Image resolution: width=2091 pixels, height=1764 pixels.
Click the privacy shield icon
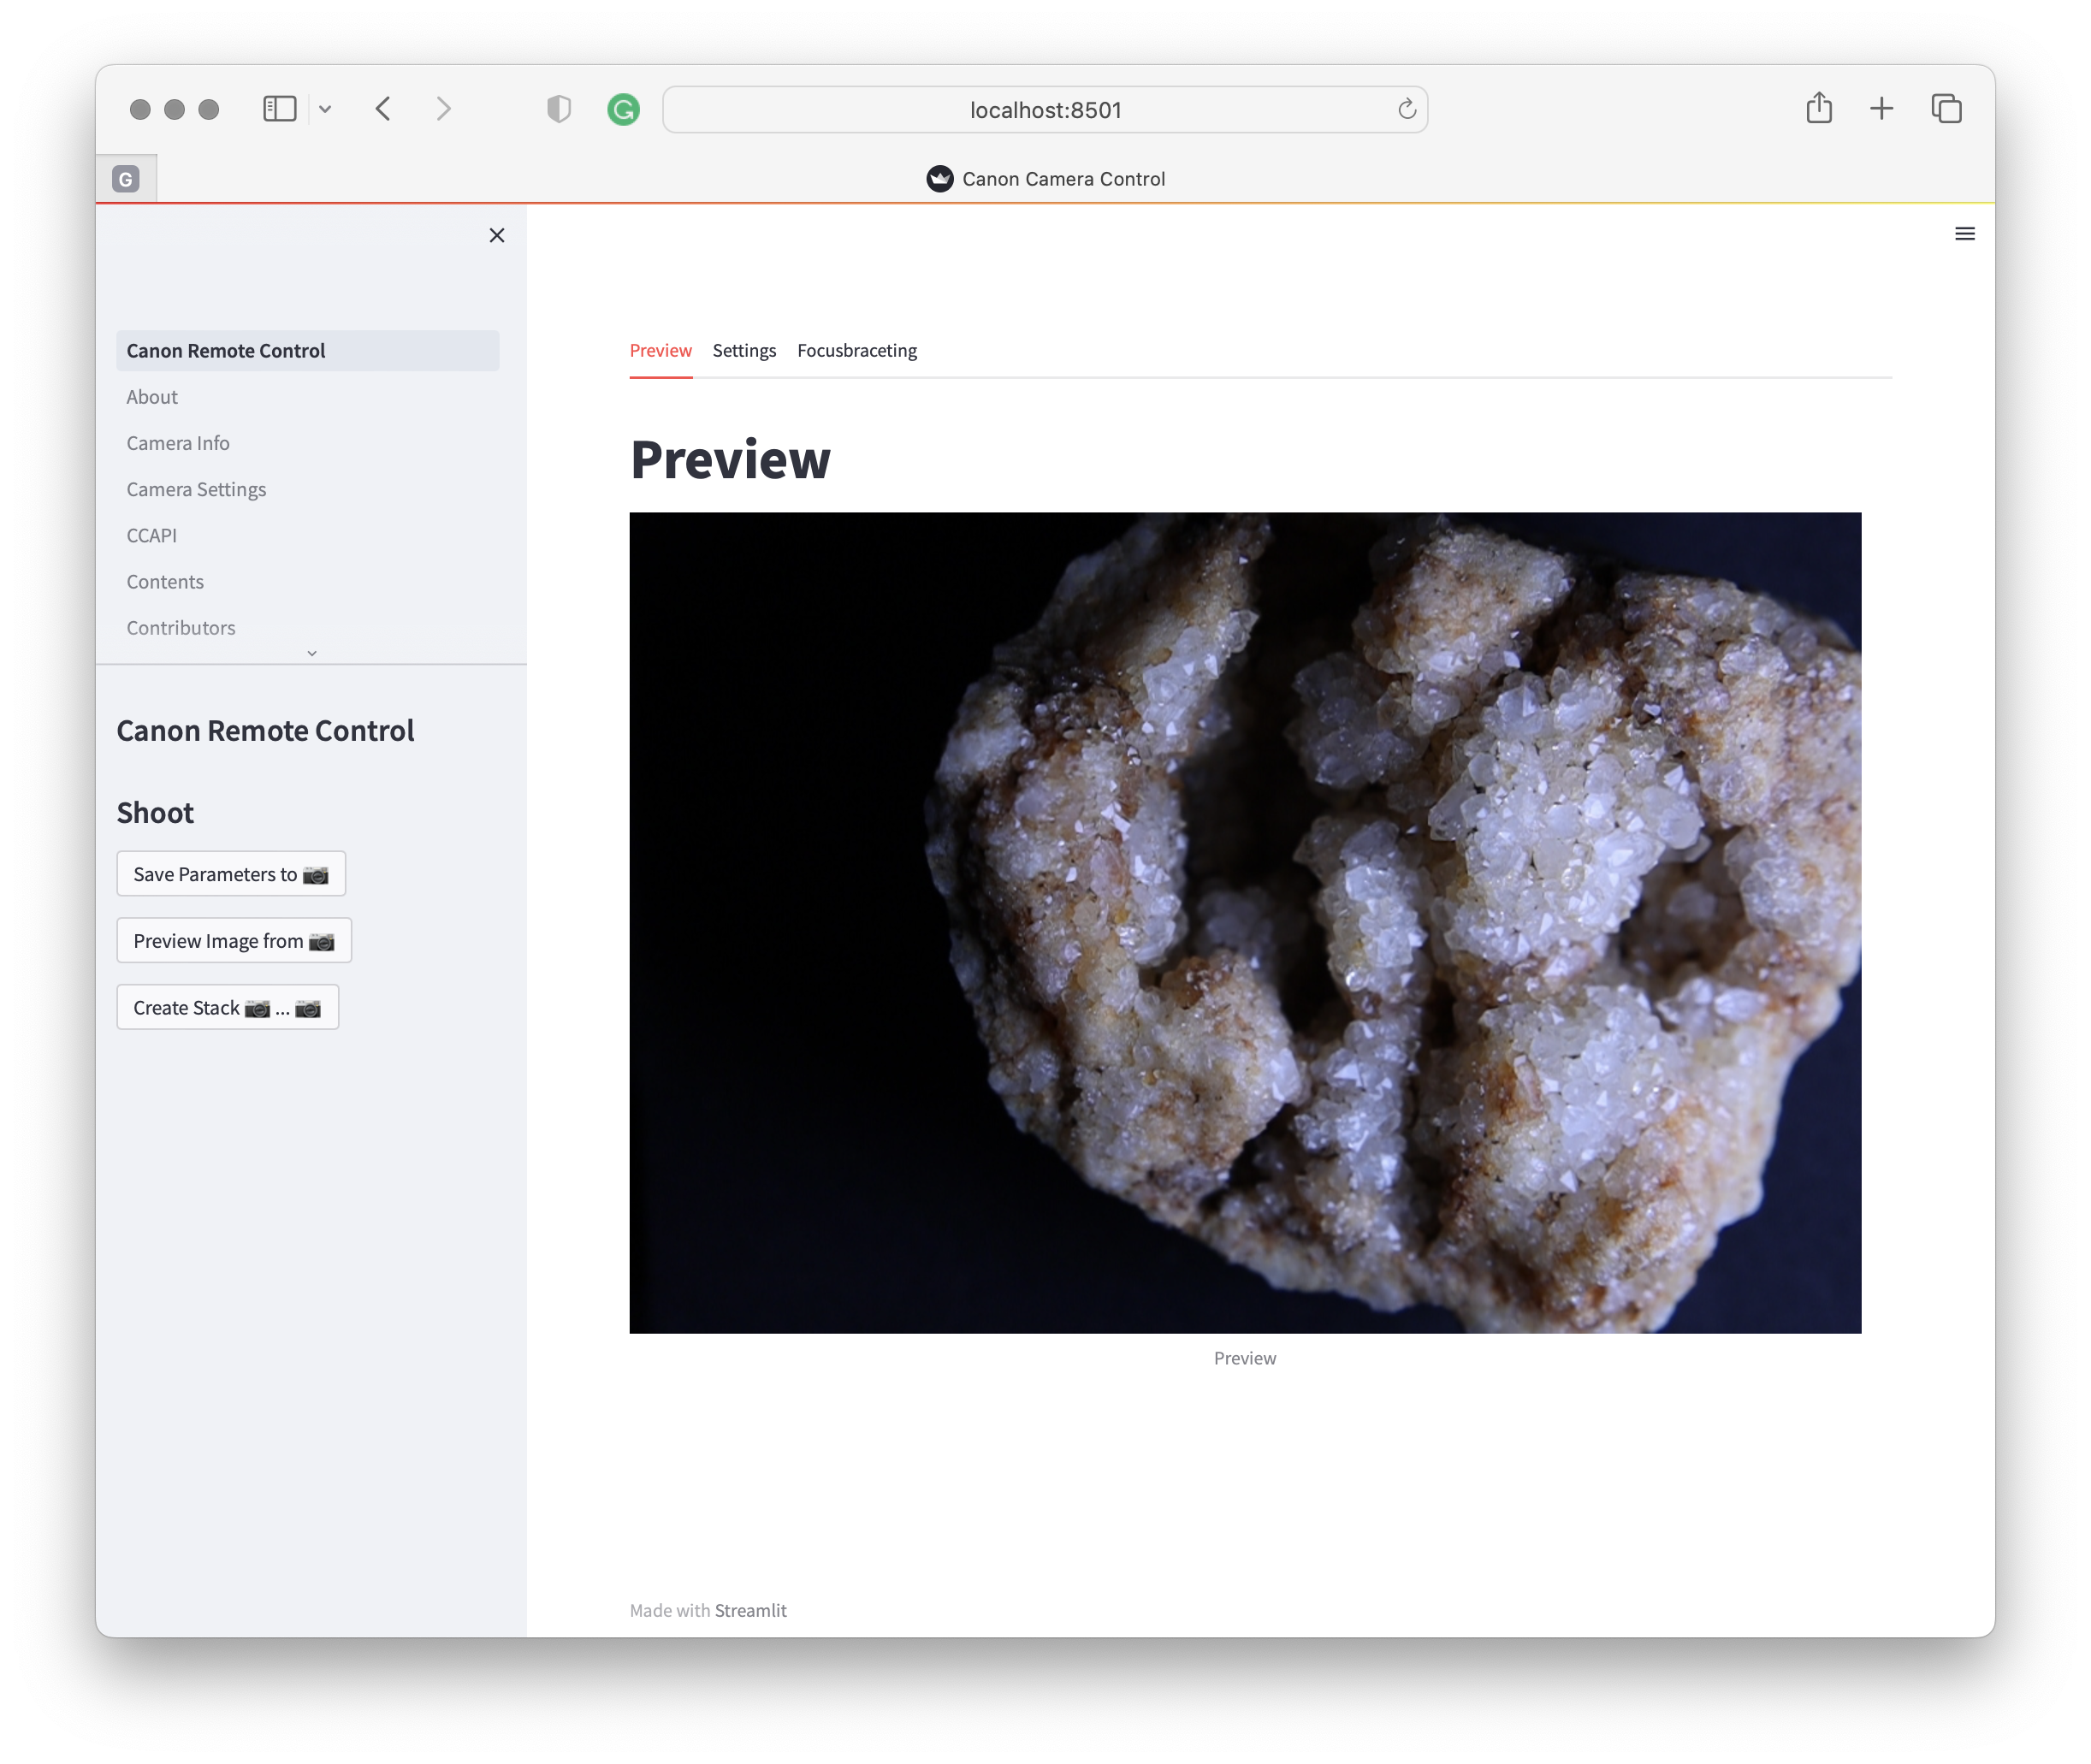tap(559, 109)
